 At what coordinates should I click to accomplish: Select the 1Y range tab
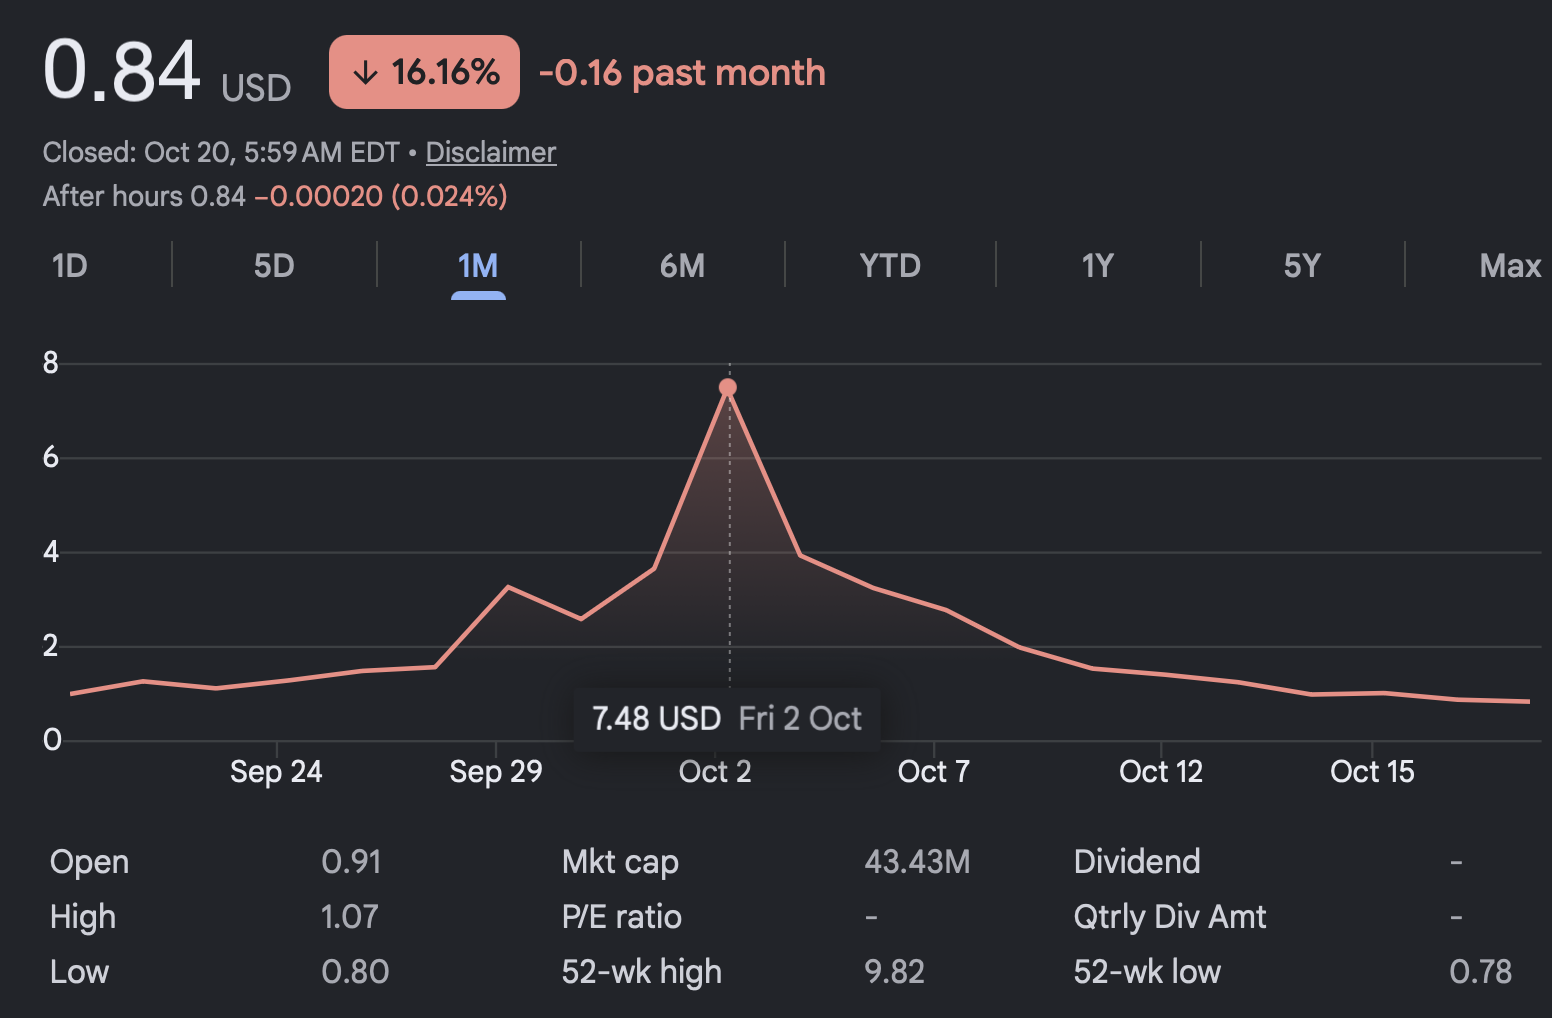tap(1098, 266)
